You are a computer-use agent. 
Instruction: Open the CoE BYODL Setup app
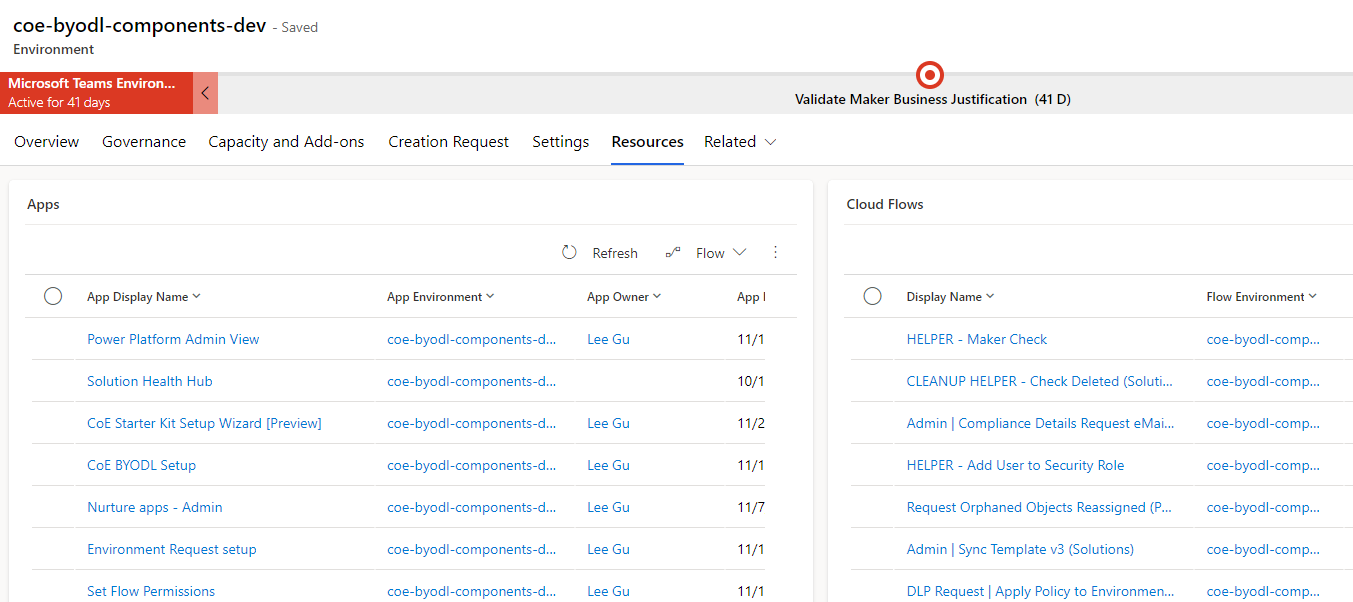(x=141, y=465)
